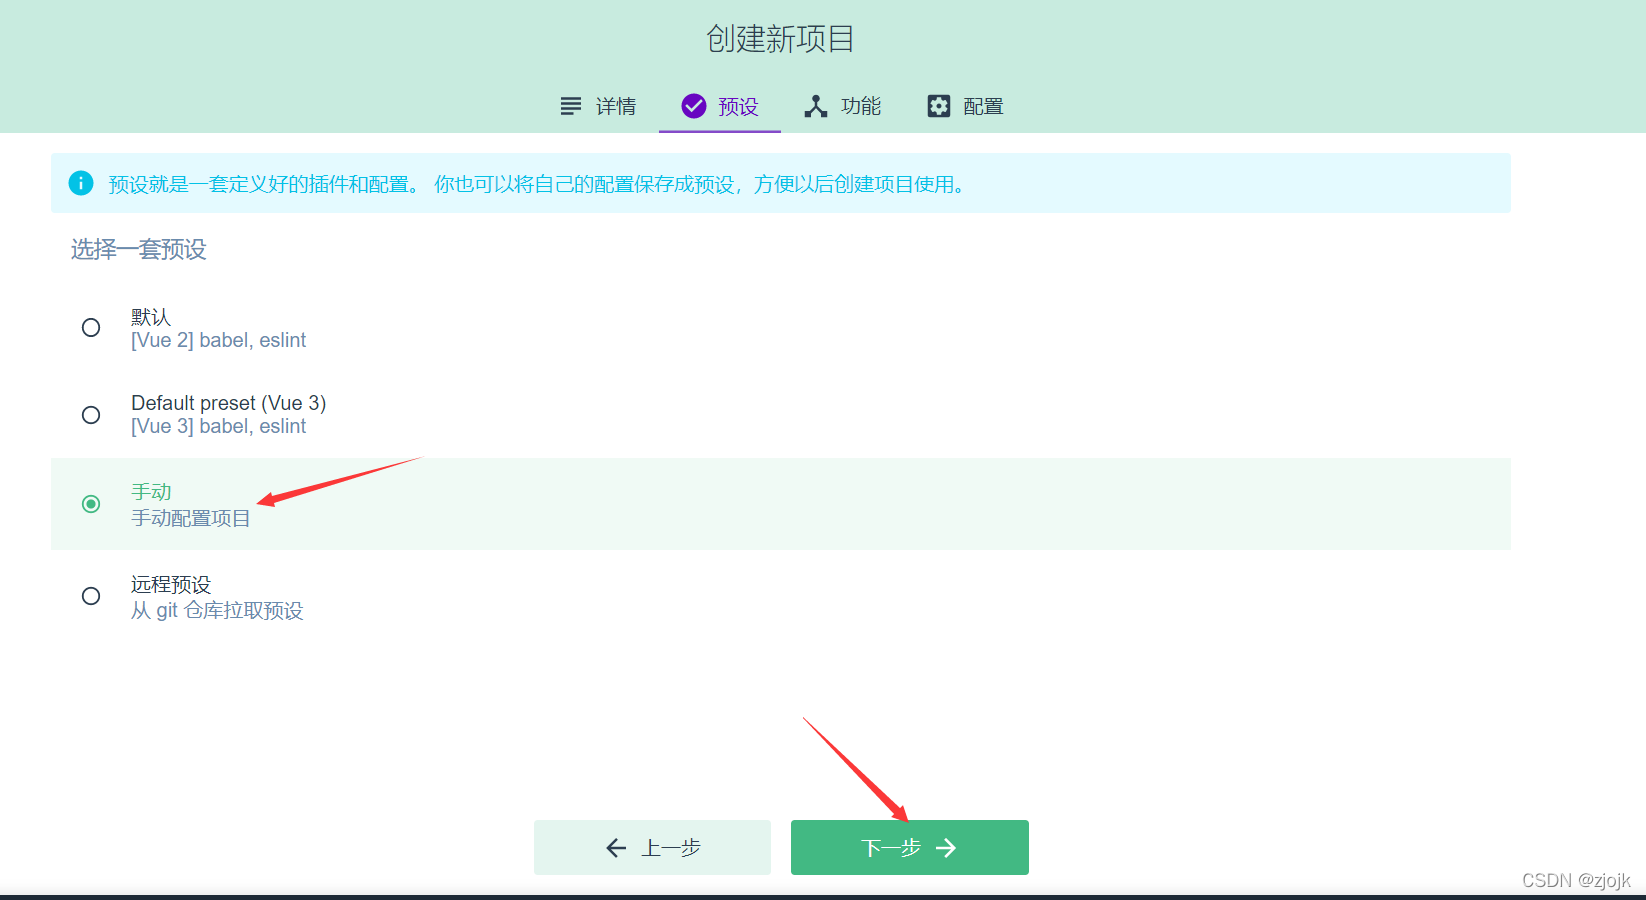Select the Default preset (Vue 3) radio button
1646x900 pixels.
click(91, 414)
